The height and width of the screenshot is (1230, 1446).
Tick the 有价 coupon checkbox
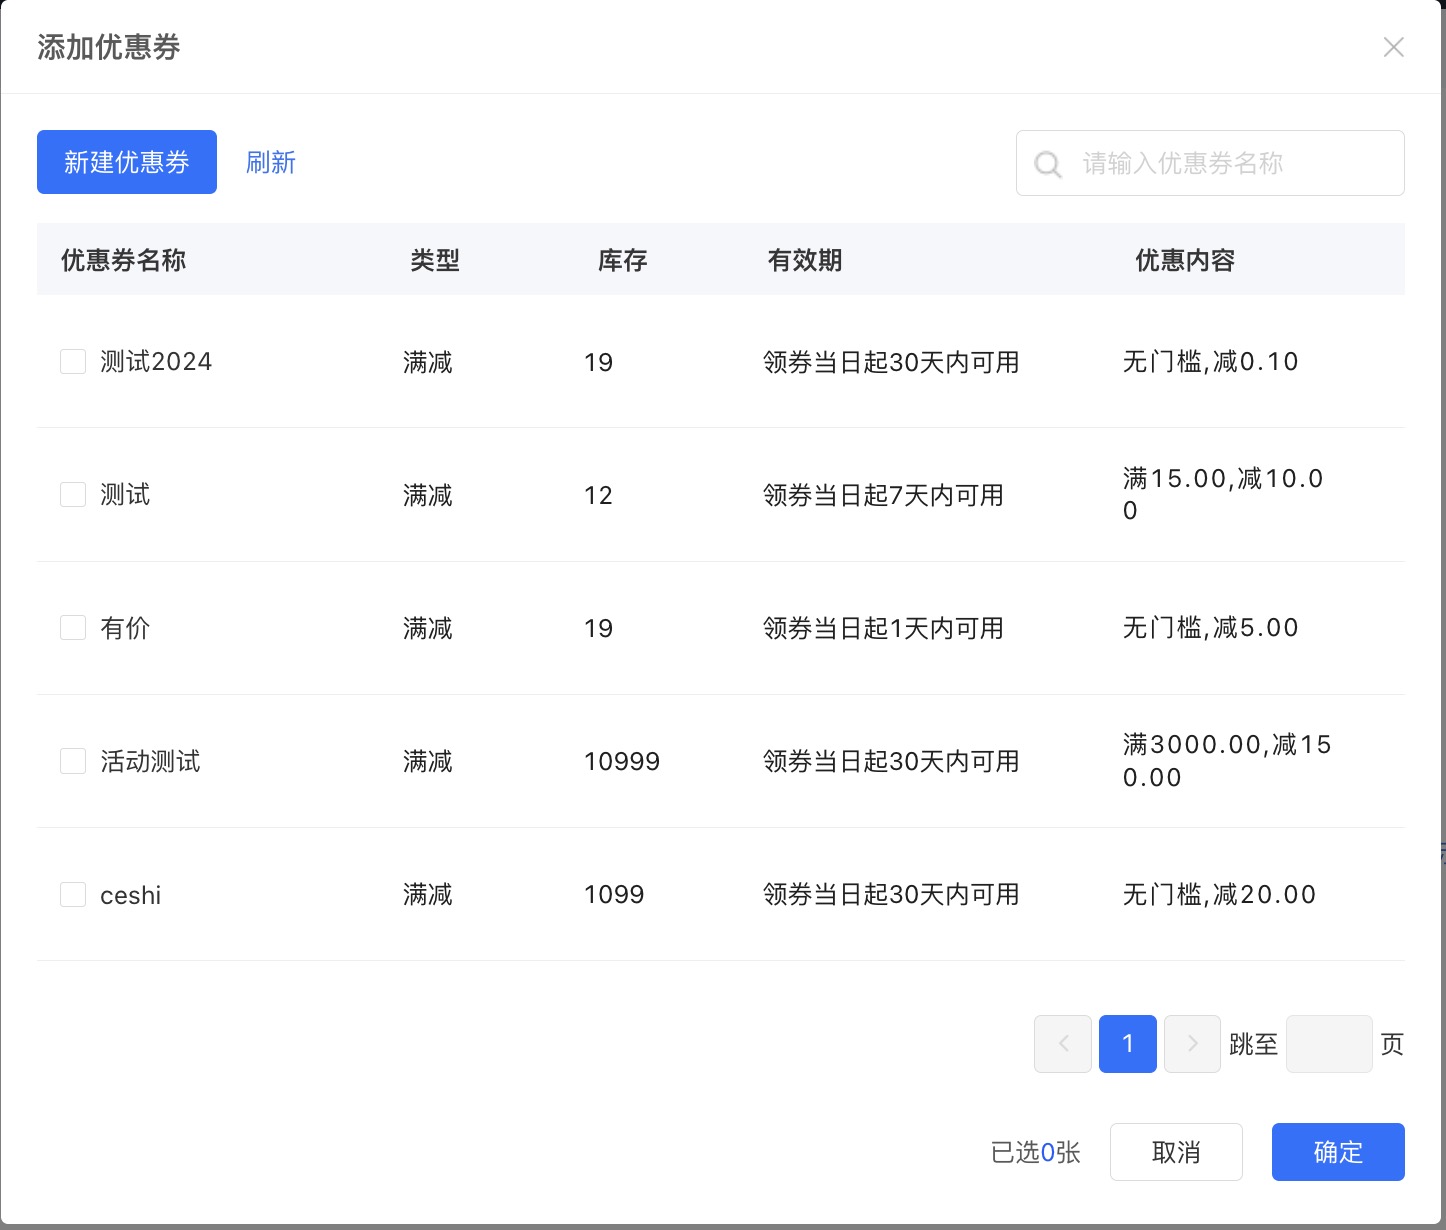(x=73, y=628)
